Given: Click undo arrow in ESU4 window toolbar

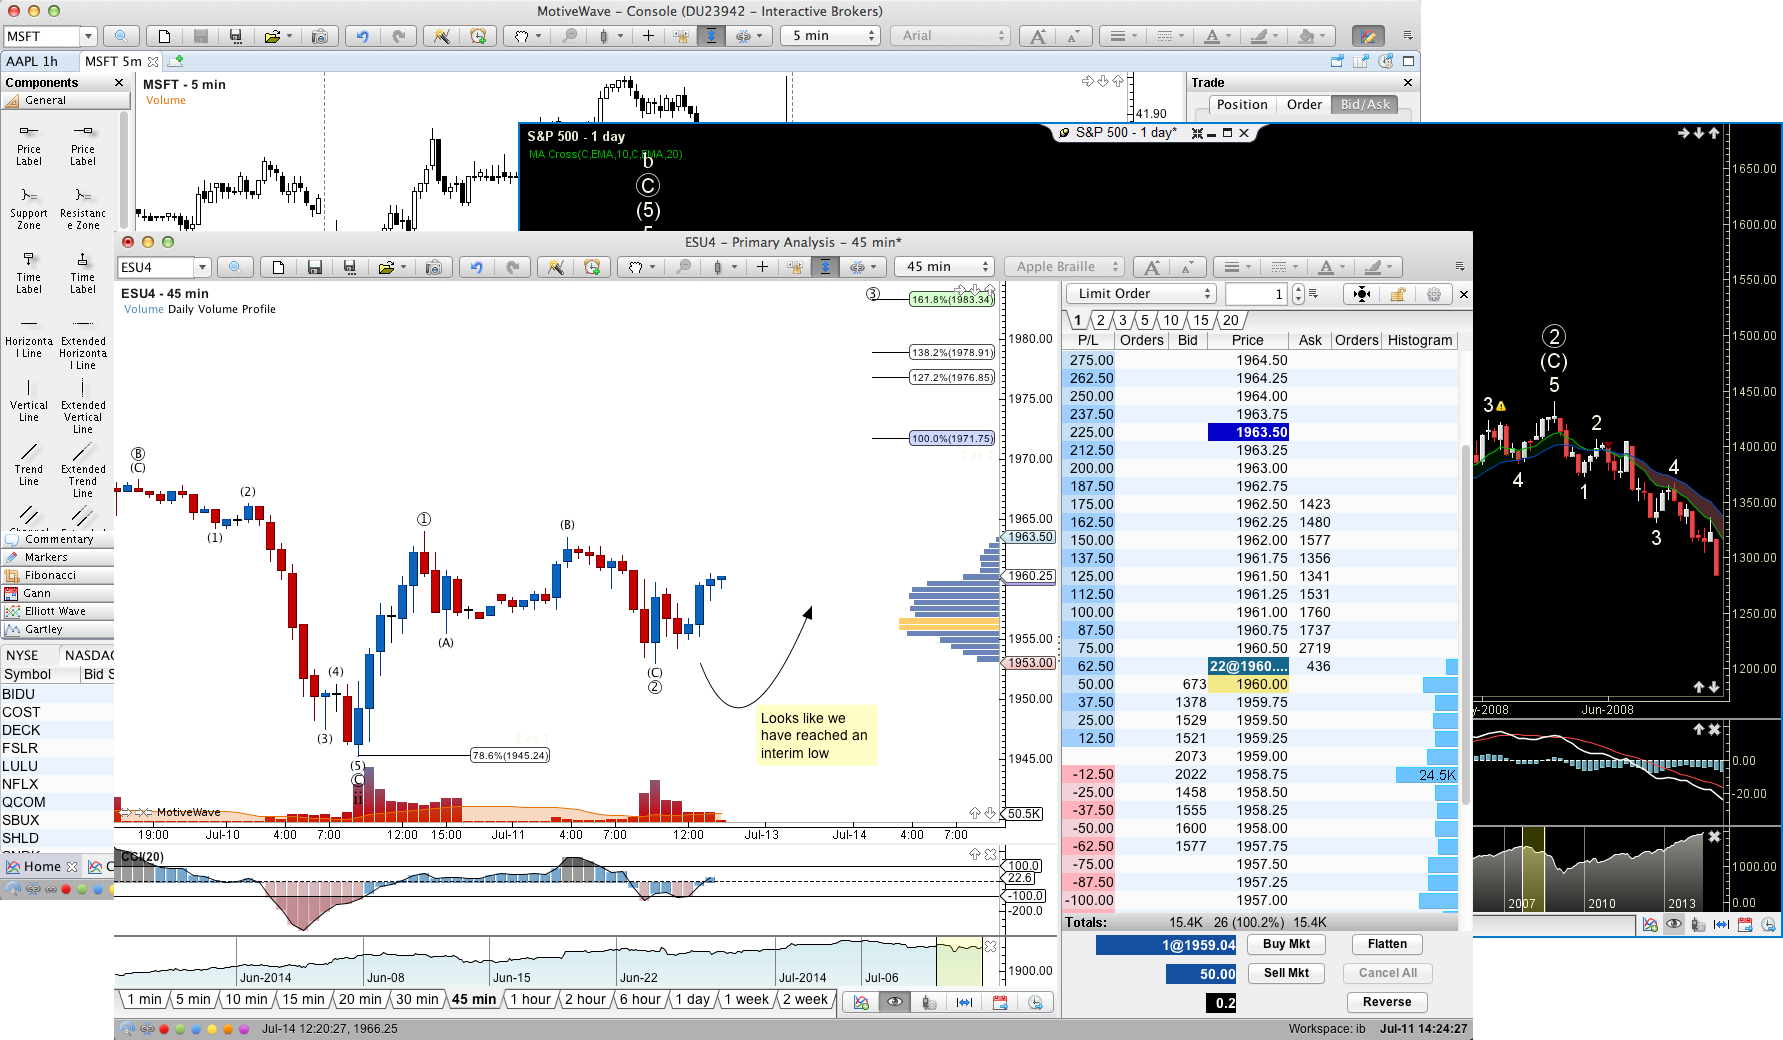Looking at the screenshot, I should pyautogui.click(x=477, y=267).
